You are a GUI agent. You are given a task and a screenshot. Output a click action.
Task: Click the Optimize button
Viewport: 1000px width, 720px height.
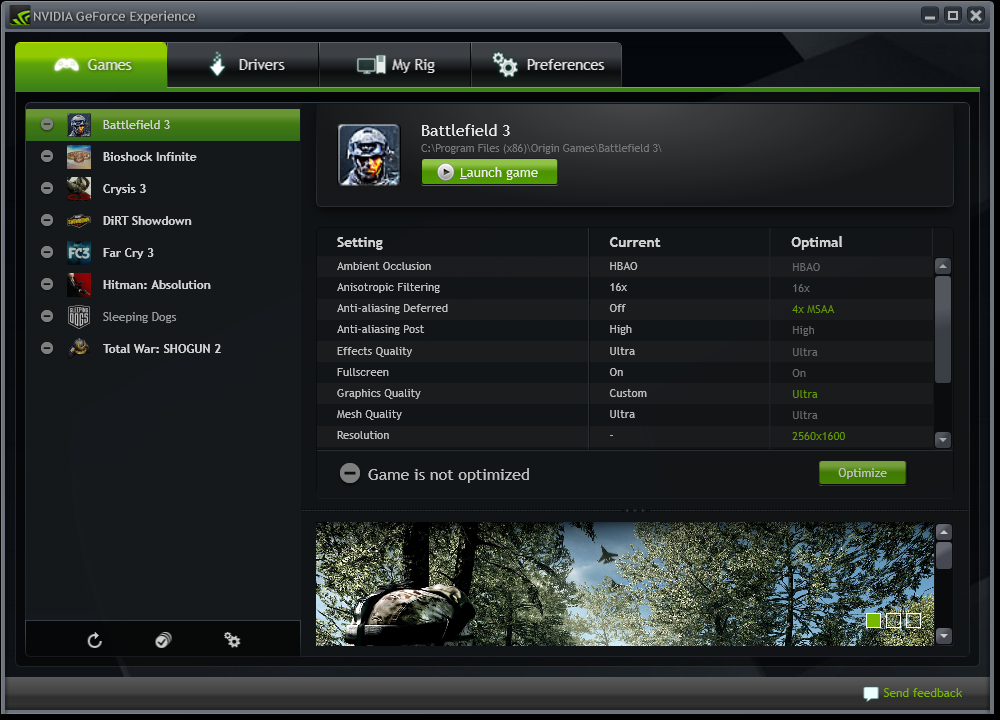click(x=862, y=473)
